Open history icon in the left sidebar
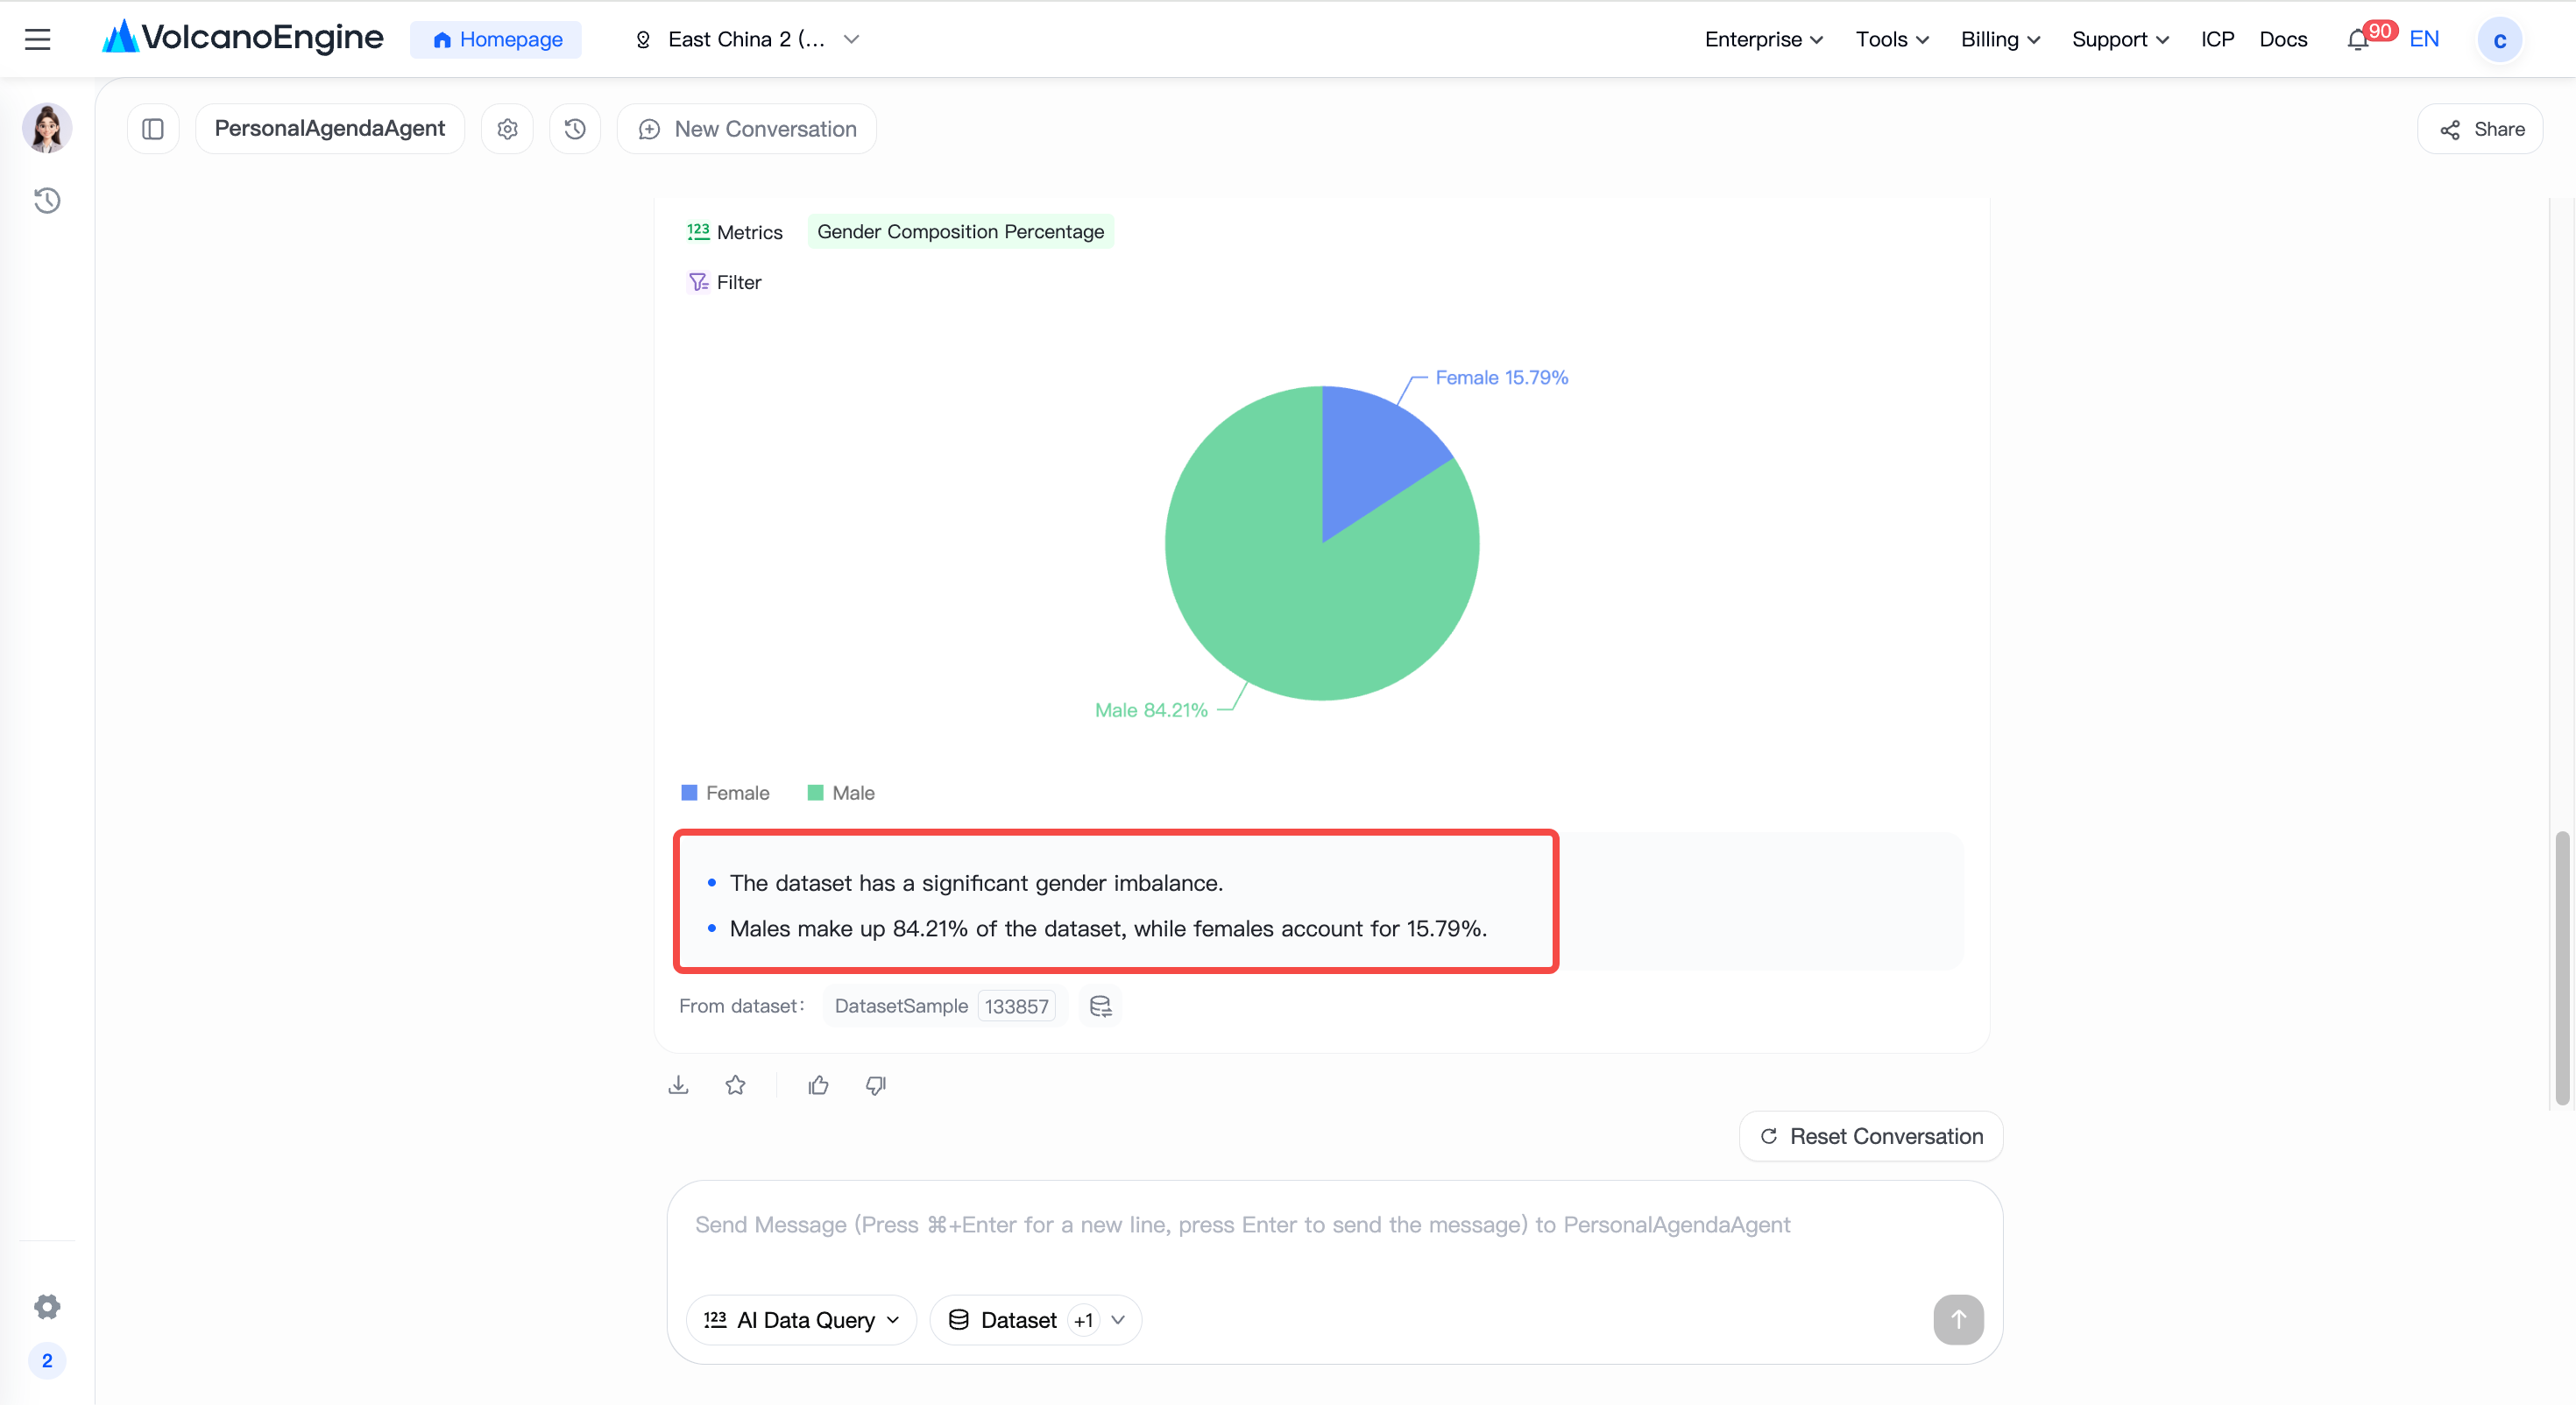 47,201
